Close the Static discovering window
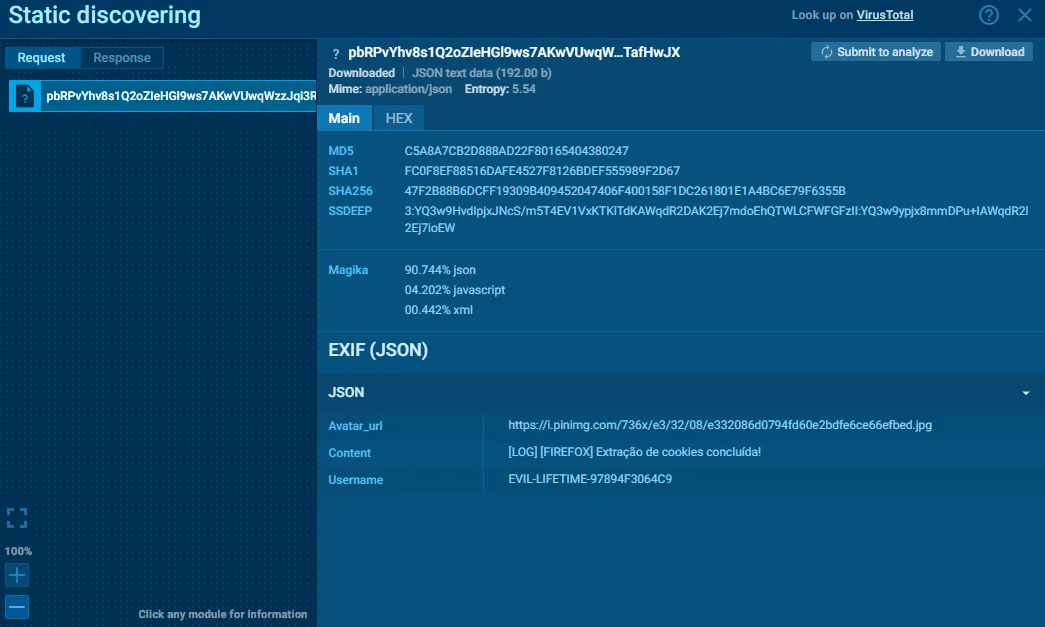 tap(1024, 15)
